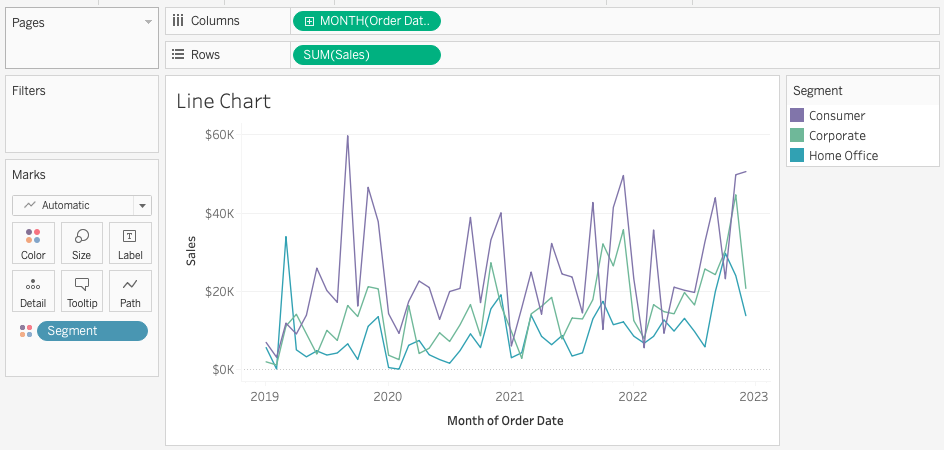Open the Label marks card
Viewport: 944px width, 450px height.
click(x=130, y=243)
